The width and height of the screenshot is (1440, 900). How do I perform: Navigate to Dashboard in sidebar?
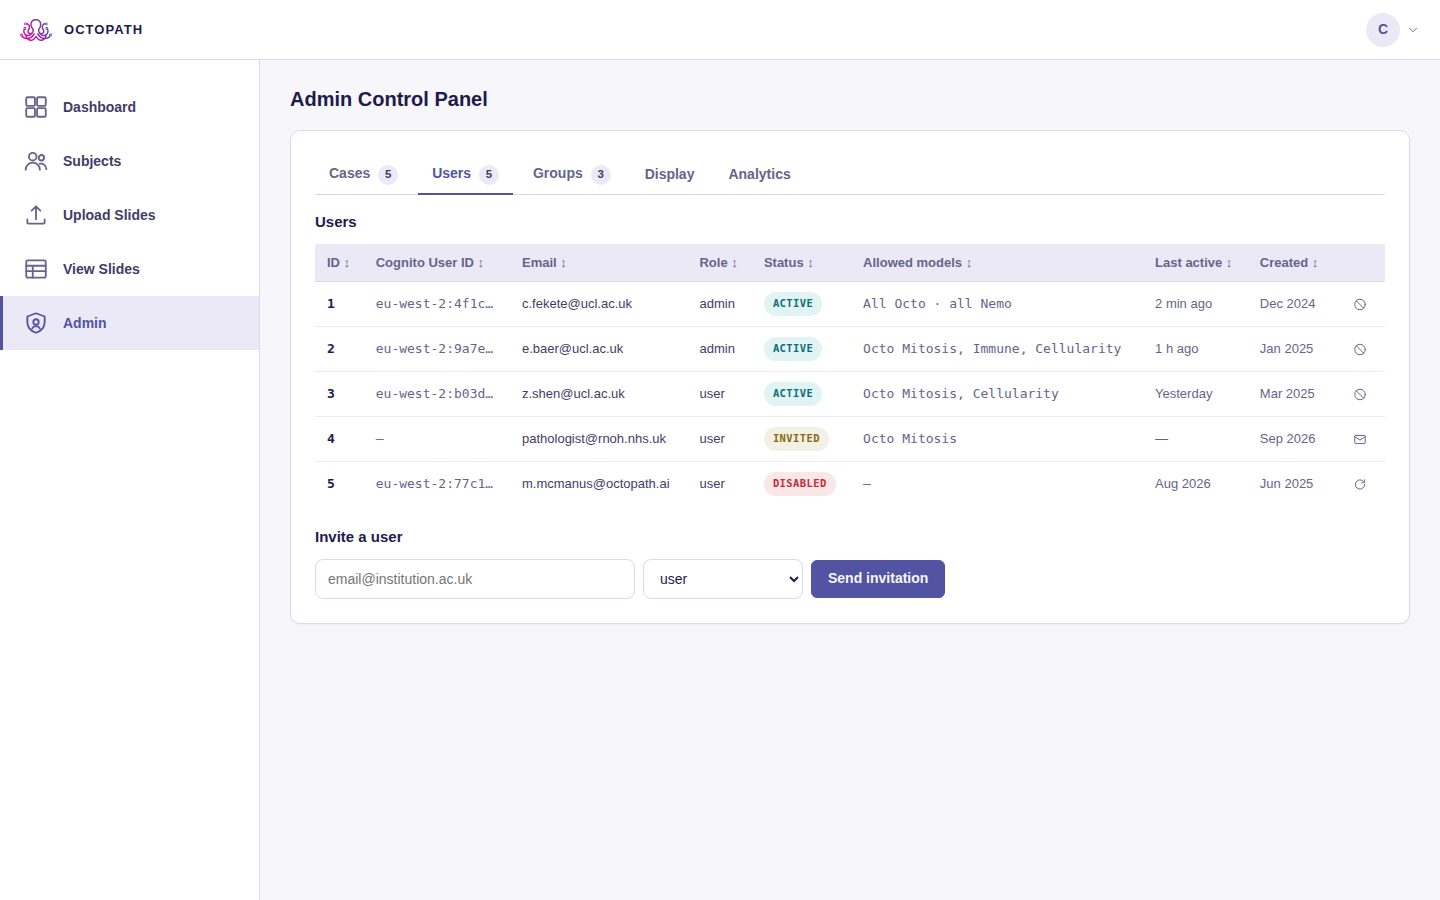point(130,107)
